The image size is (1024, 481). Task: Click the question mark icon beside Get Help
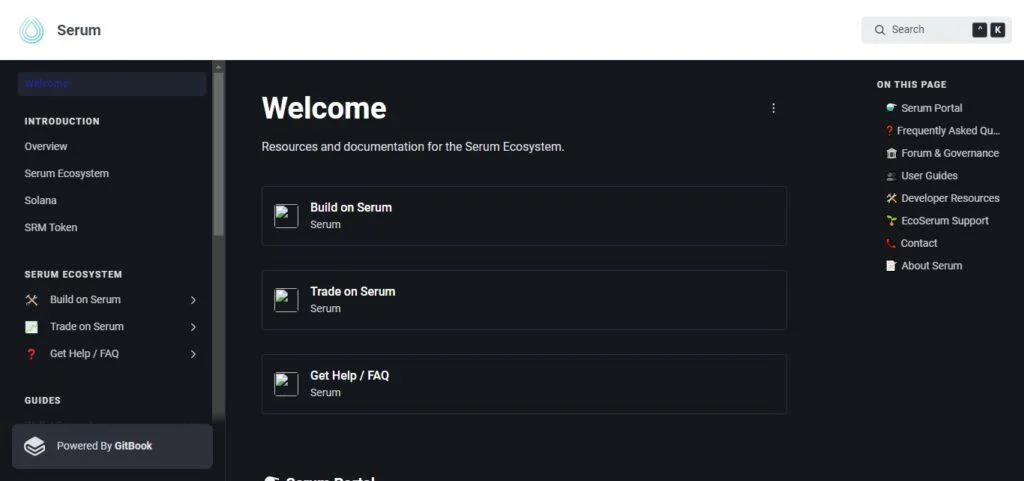[x=31, y=354]
